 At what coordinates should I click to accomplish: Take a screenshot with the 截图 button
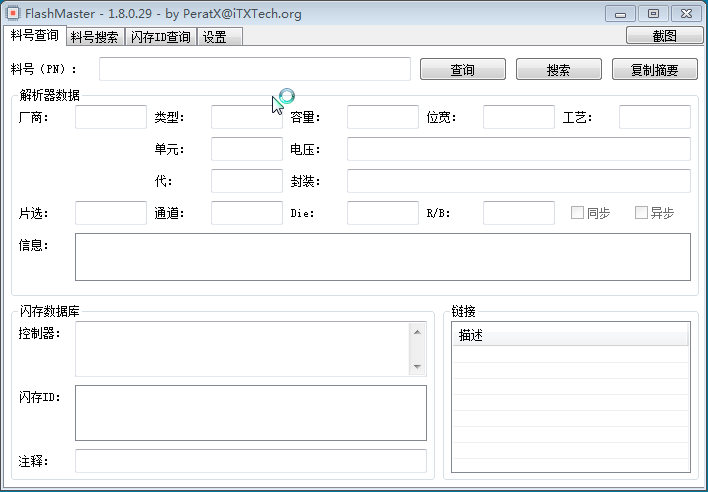pos(664,36)
